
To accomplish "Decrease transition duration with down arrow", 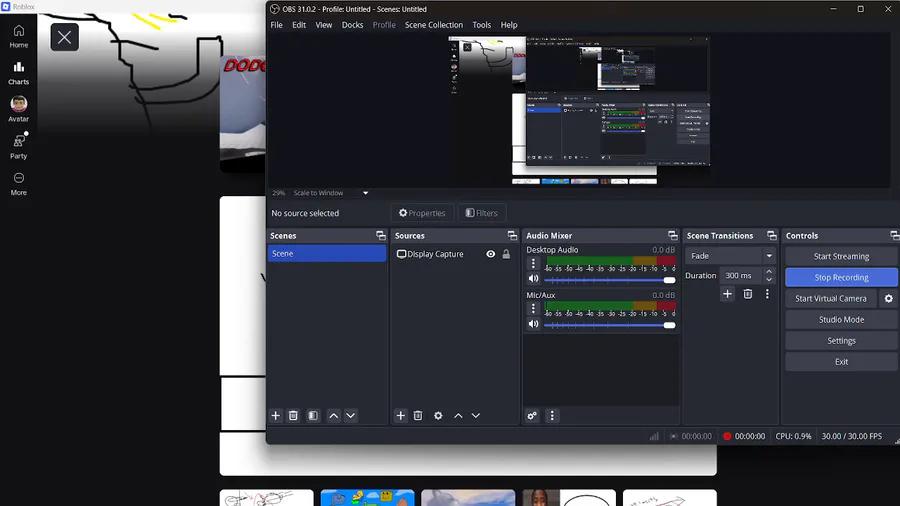I will point(769,279).
